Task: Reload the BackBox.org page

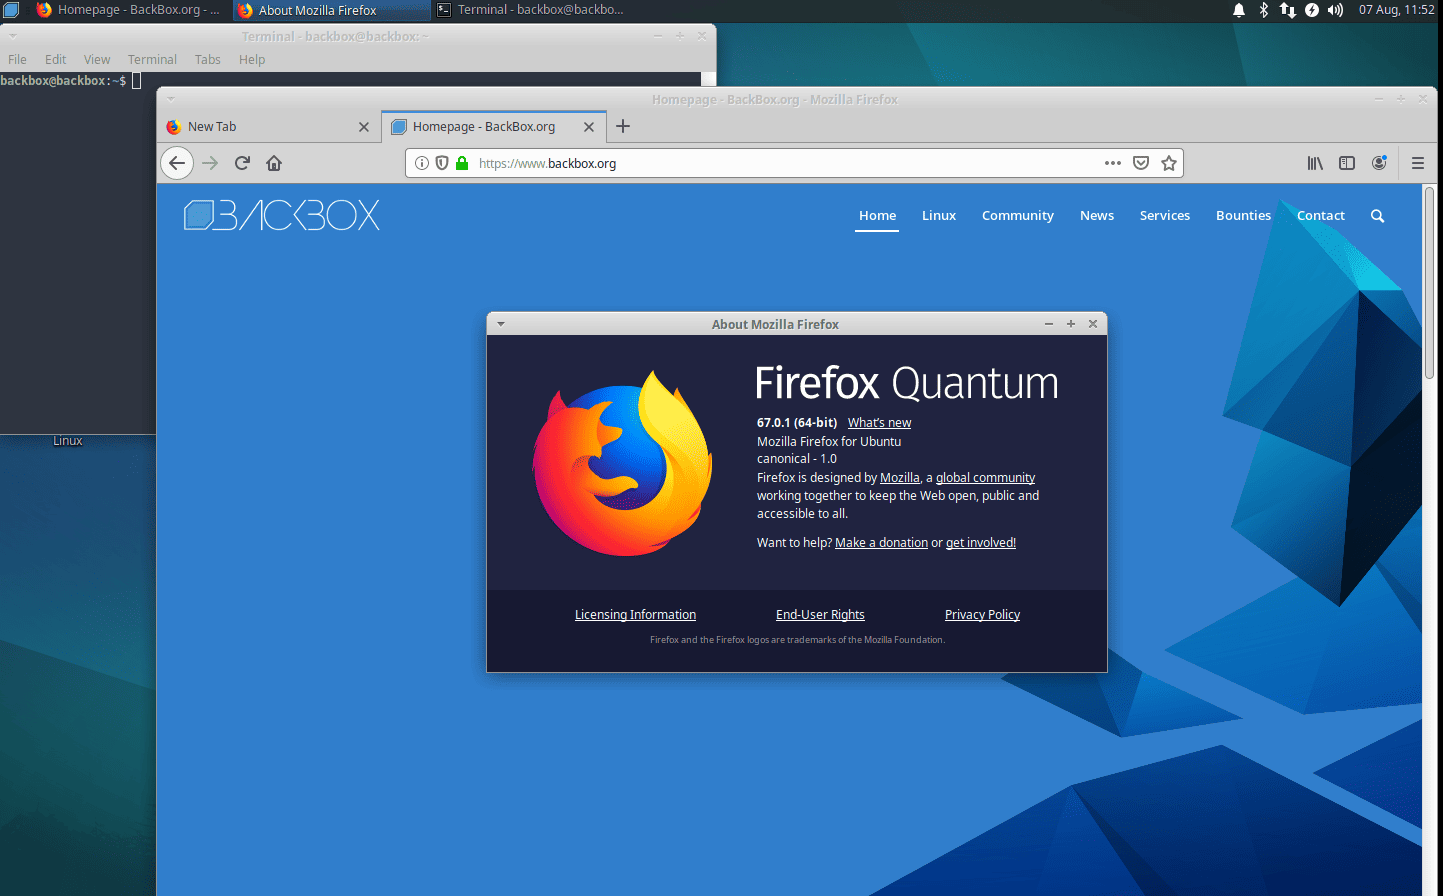Action: click(242, 163)
